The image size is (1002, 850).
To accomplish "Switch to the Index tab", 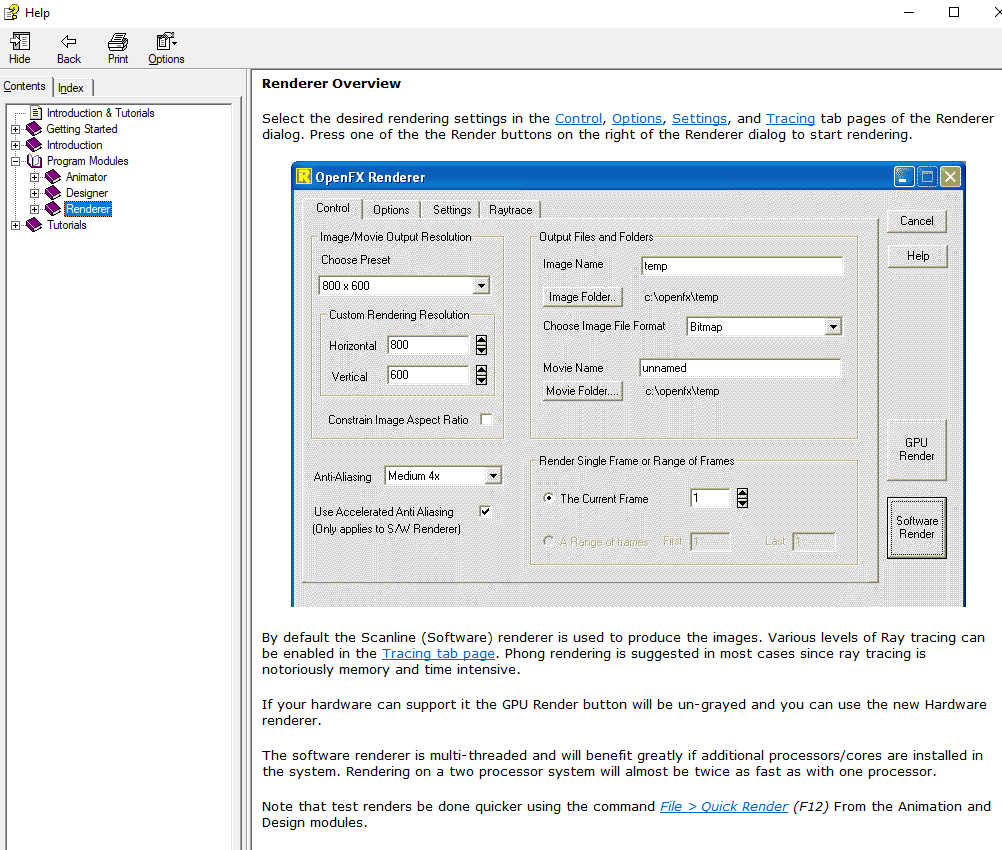I will [x=71, y=88].
